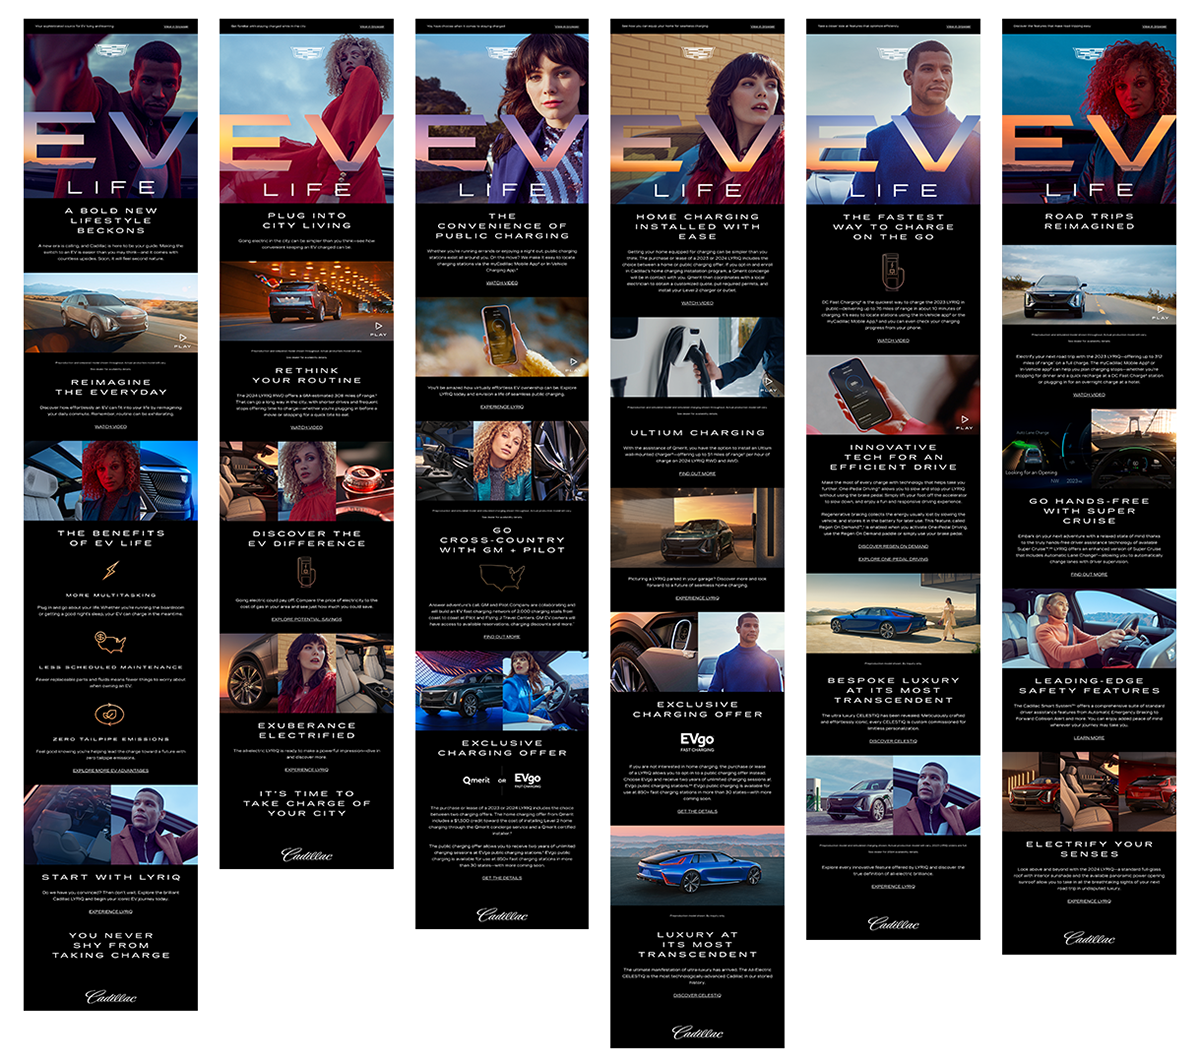Play the silver LYRIQ desert road video

[183, 339]
